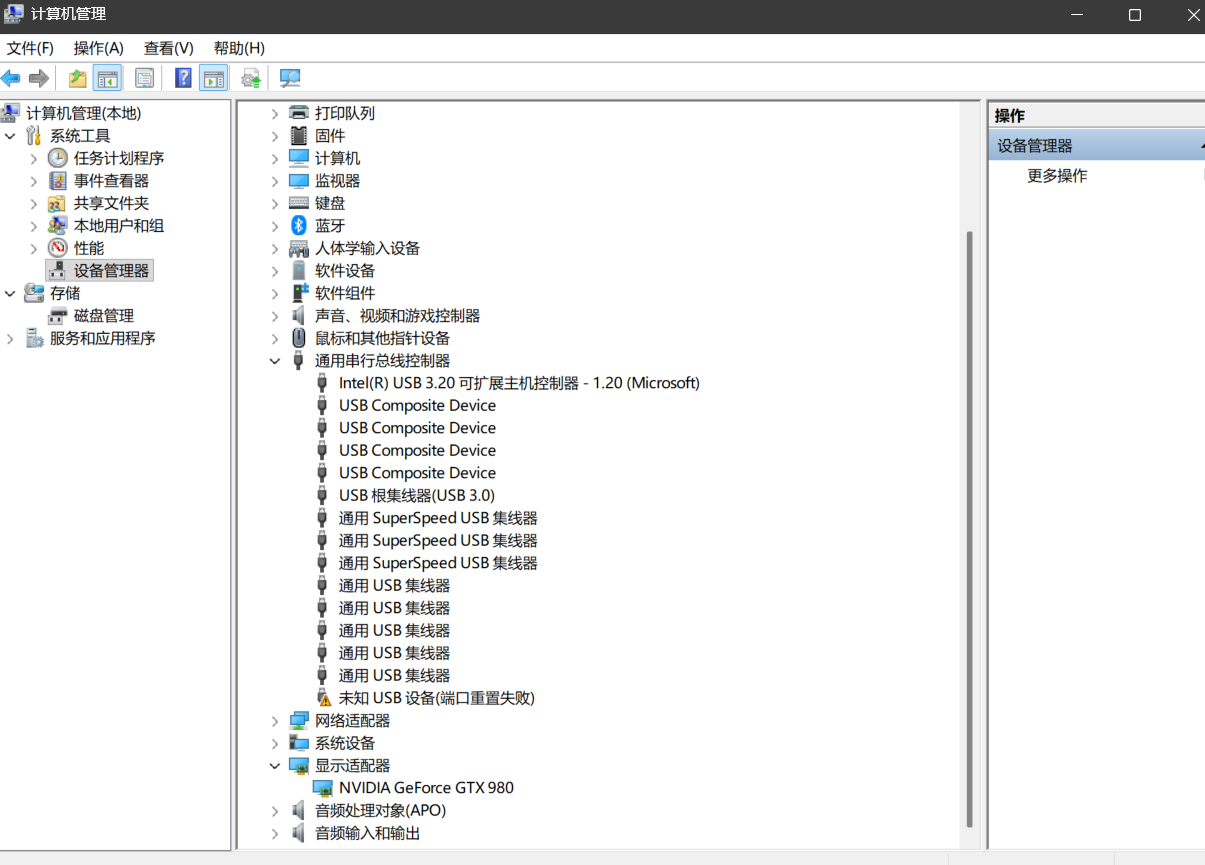
Task: Expand the 蓝牙 Bluetooth category
Action: click(275, 226)
